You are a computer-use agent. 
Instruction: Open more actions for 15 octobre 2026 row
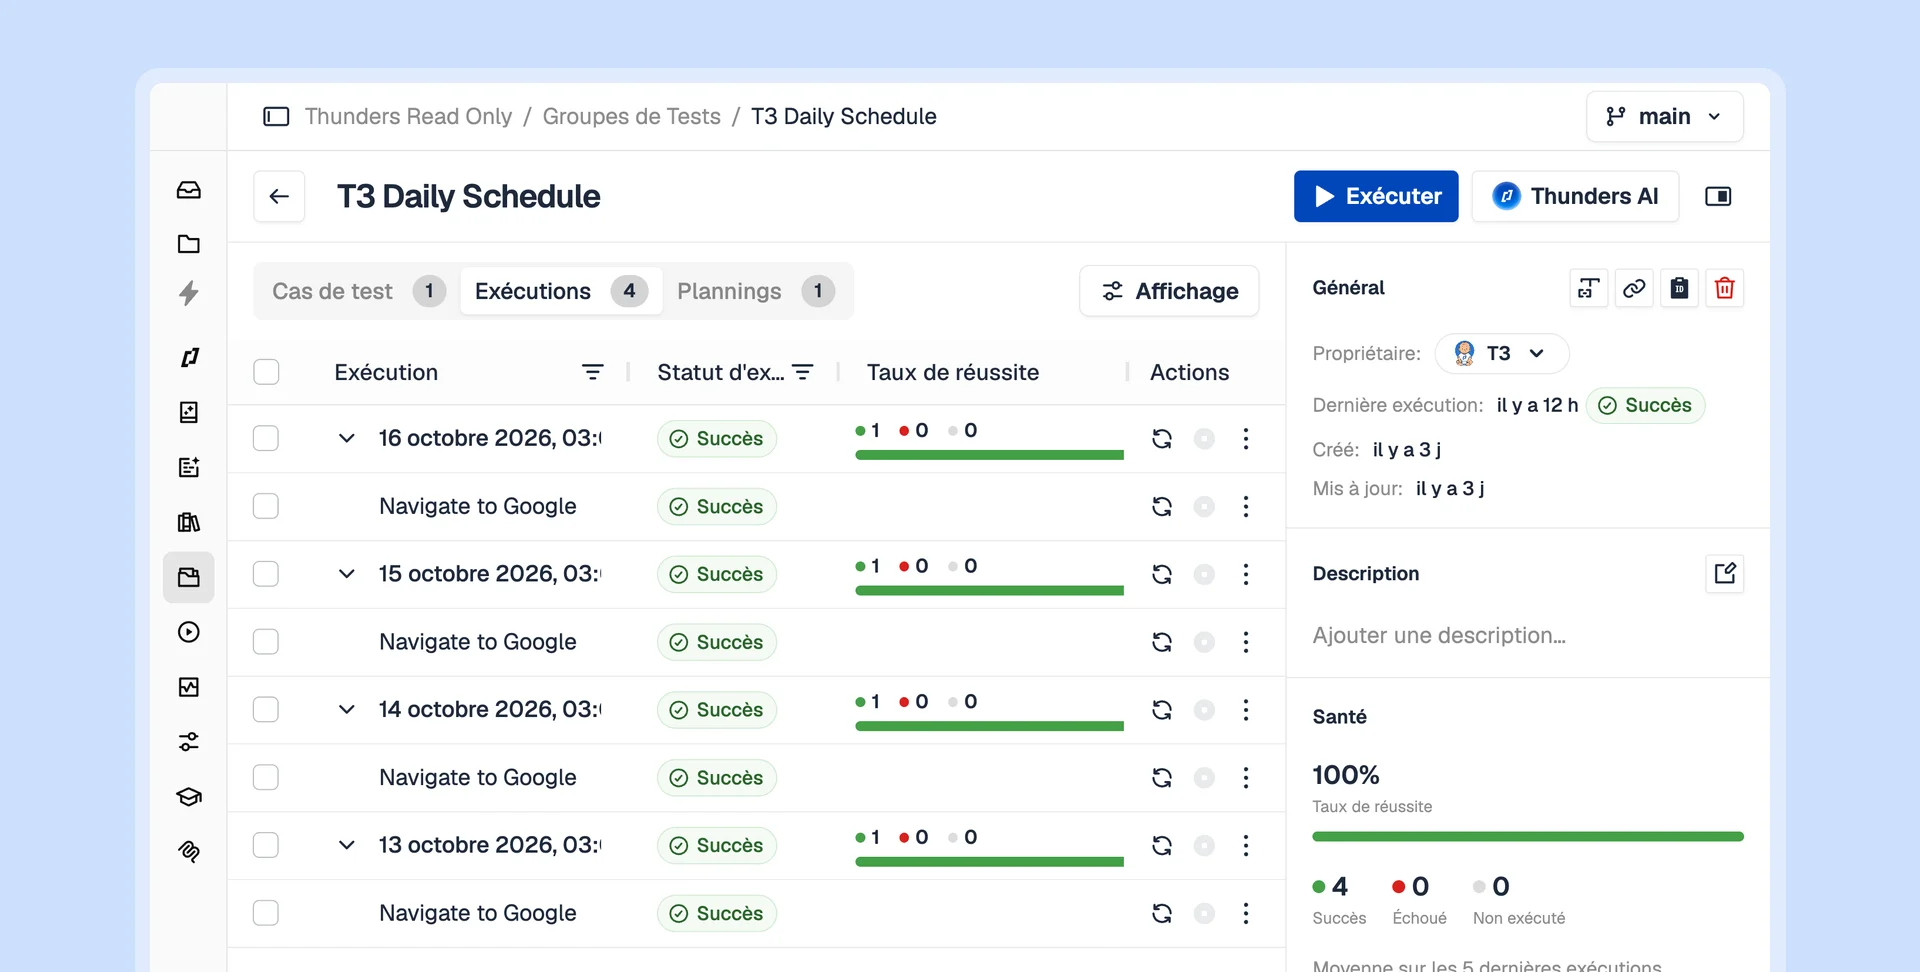[x=1246, y=574]
